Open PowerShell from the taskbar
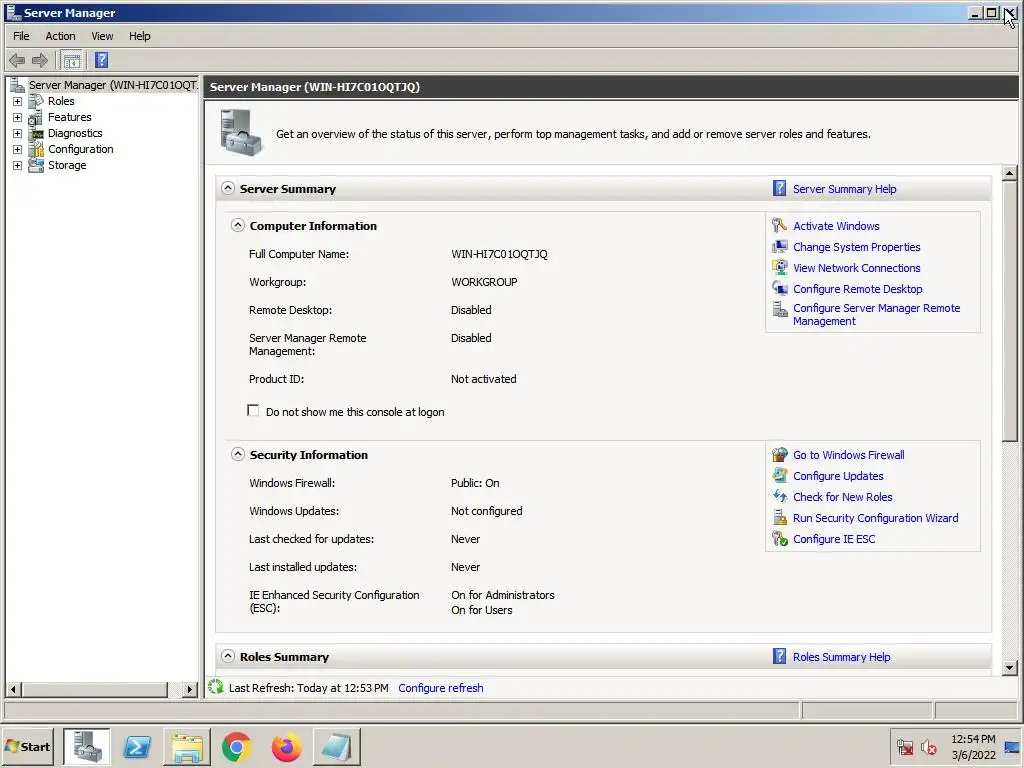The image size is (1024, 768). tap(137, 746)
